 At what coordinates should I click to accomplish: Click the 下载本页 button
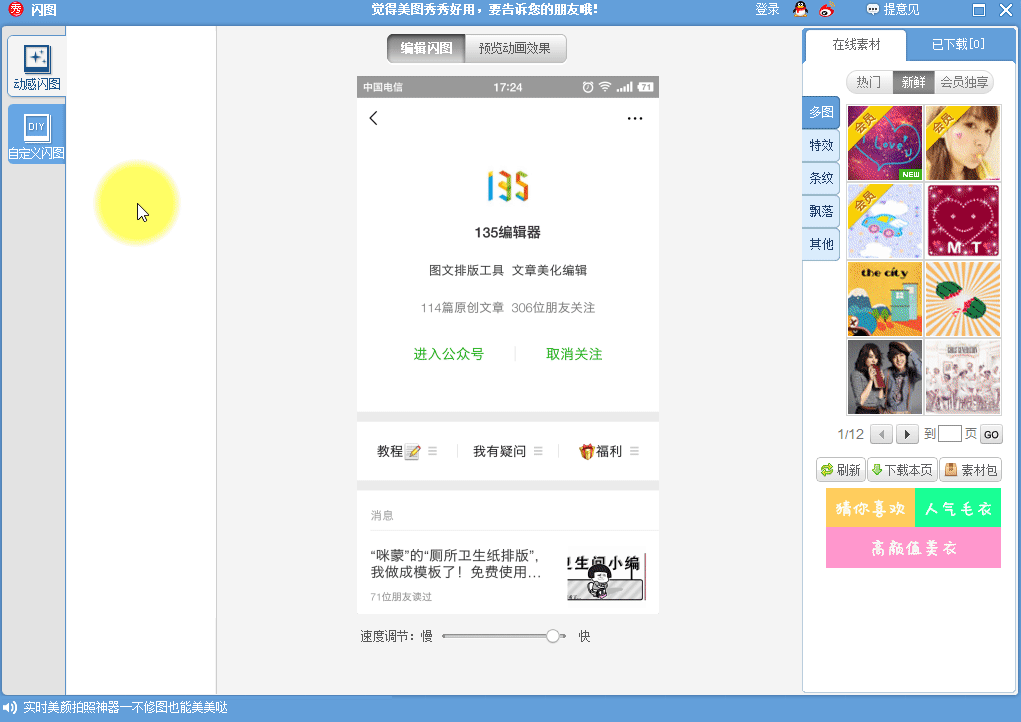point(902,470)
